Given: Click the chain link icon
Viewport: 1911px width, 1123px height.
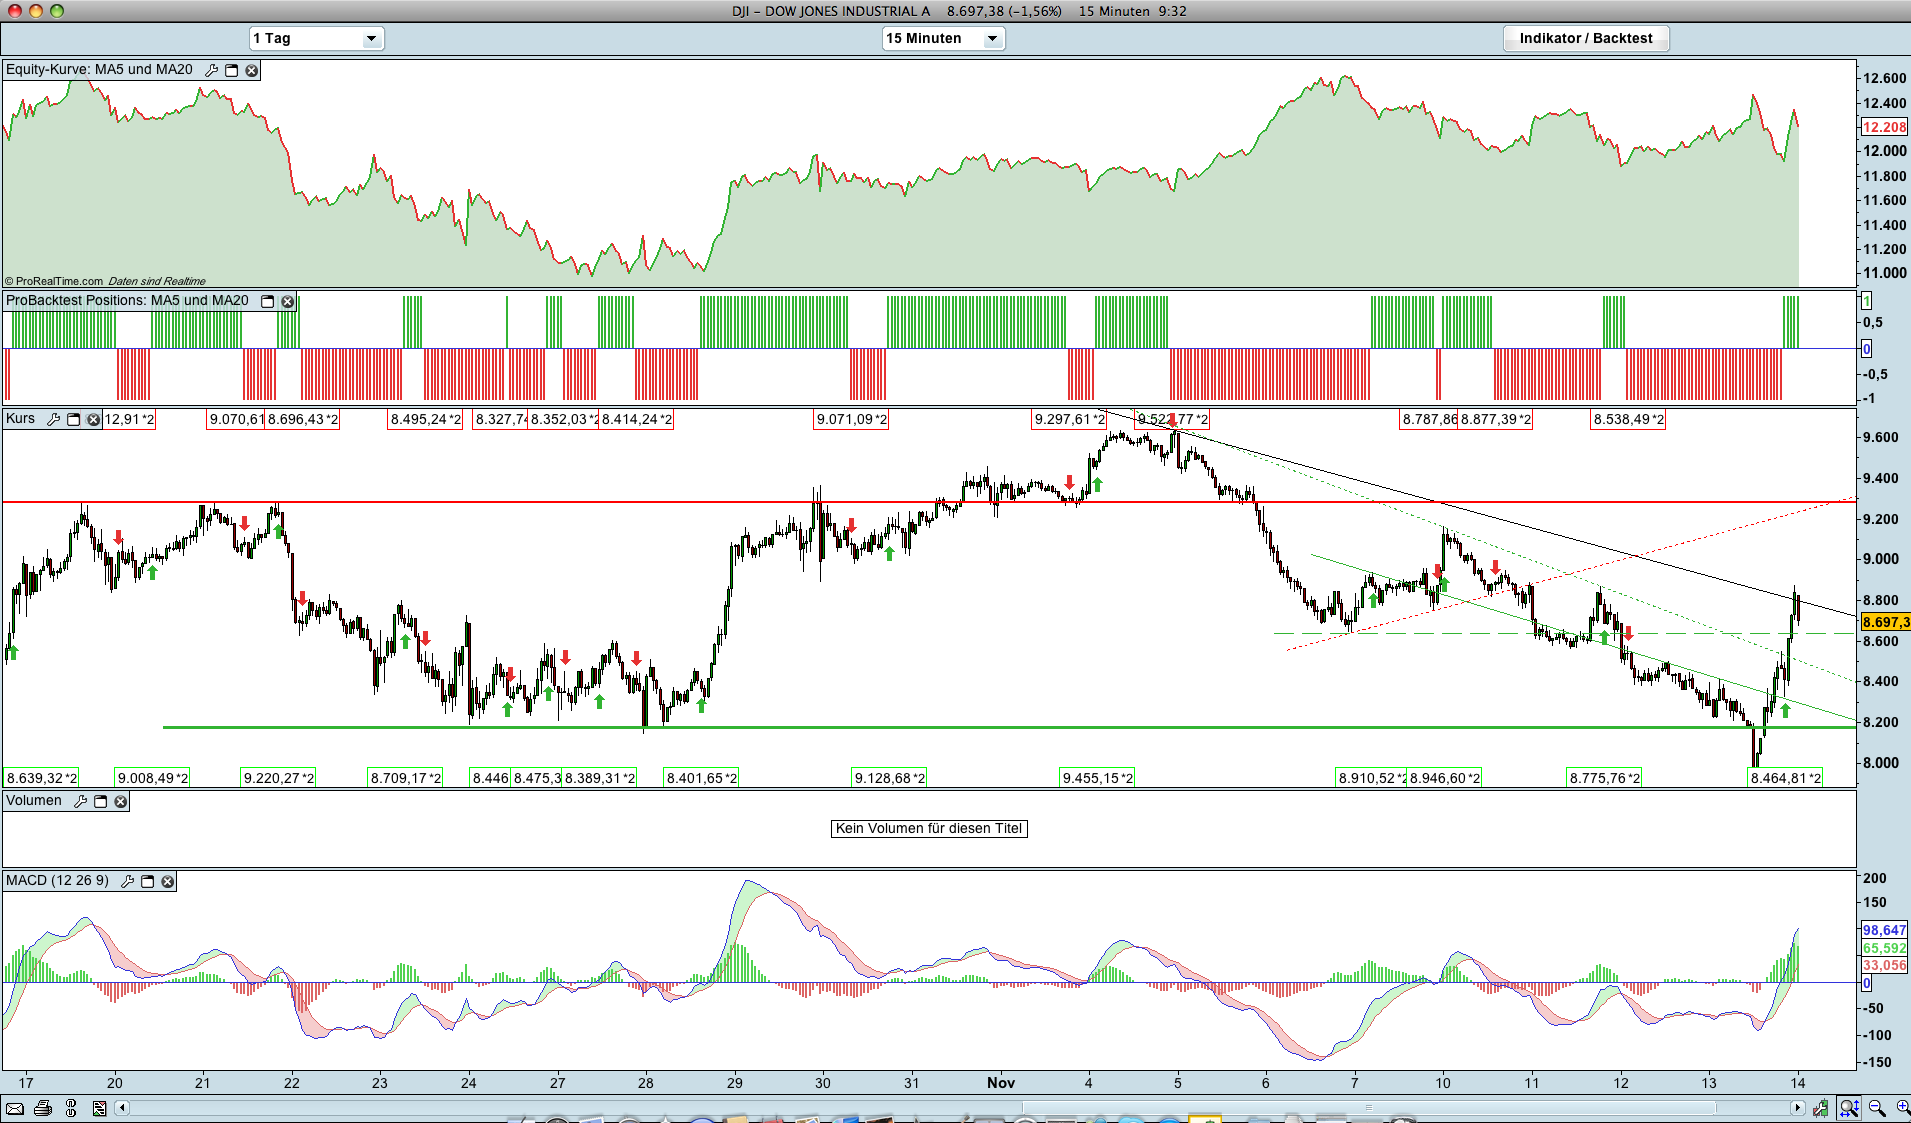Looking at the screenshot, I should [x=71, y=1108].
